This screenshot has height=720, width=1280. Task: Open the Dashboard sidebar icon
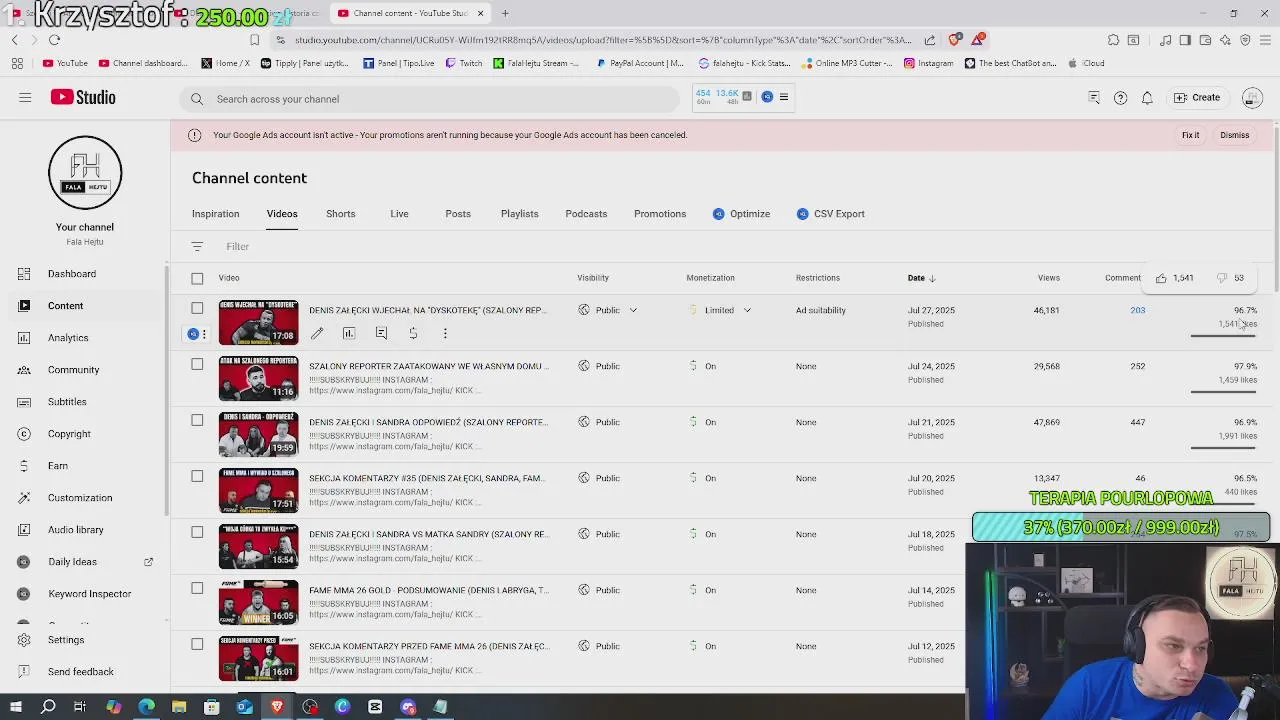click(x=25, y=274)
